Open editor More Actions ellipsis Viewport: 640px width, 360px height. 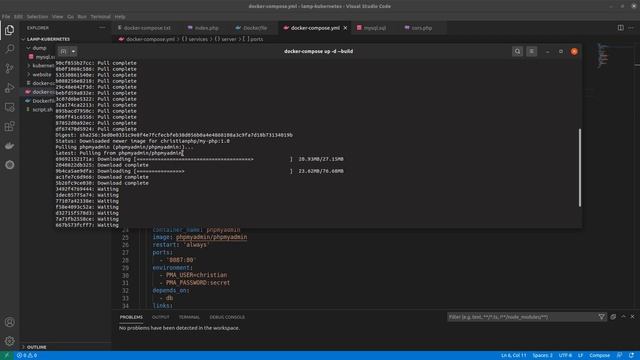click(631, 28)
